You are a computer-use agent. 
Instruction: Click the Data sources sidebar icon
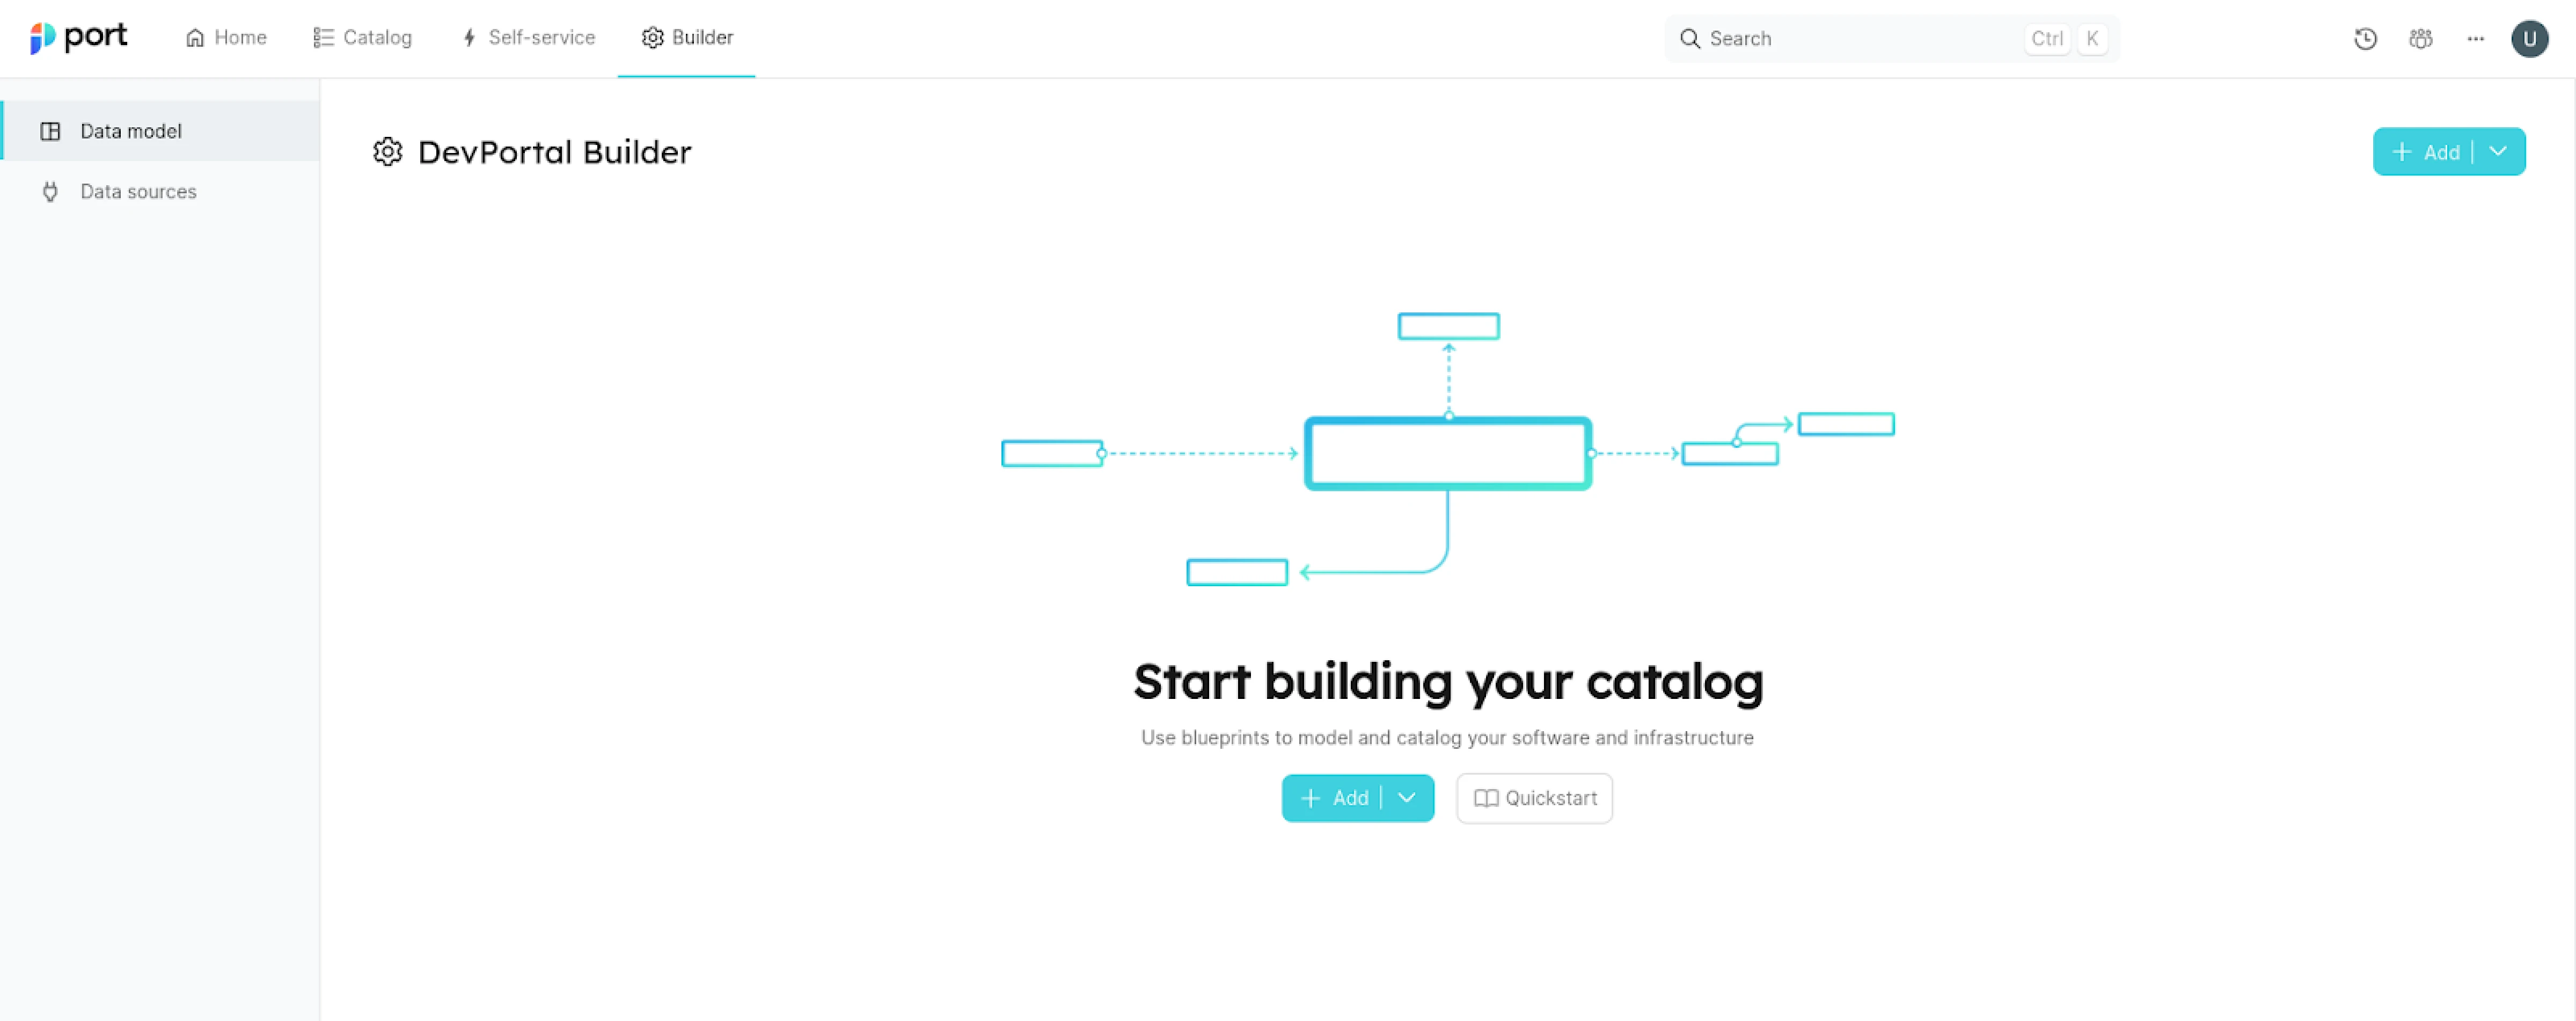(49, 191)
